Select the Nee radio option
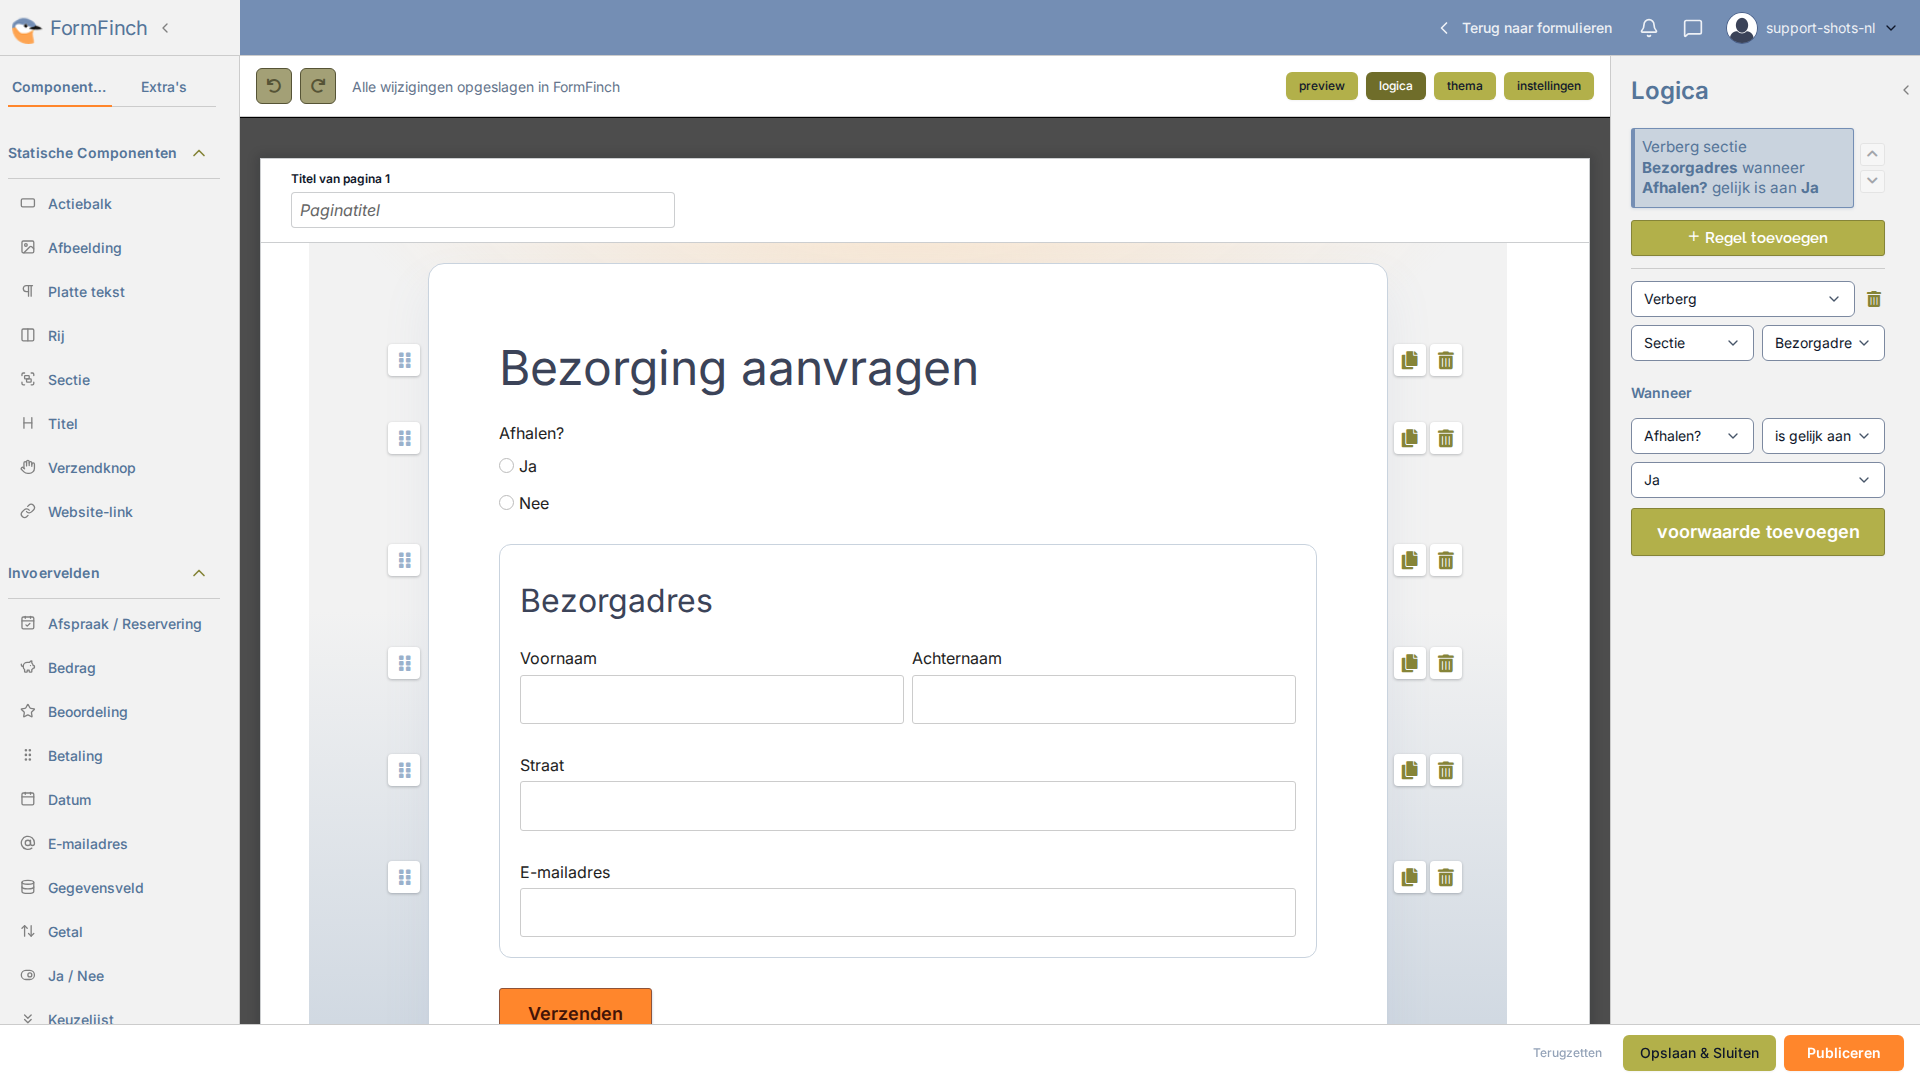 point(506,503)
